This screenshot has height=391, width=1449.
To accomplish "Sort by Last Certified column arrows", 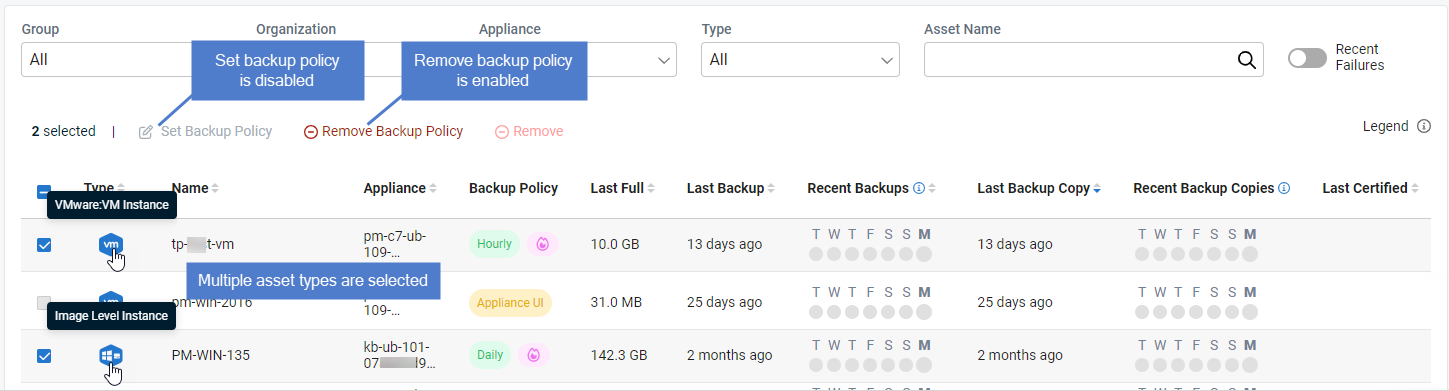I will (1416, 188).
